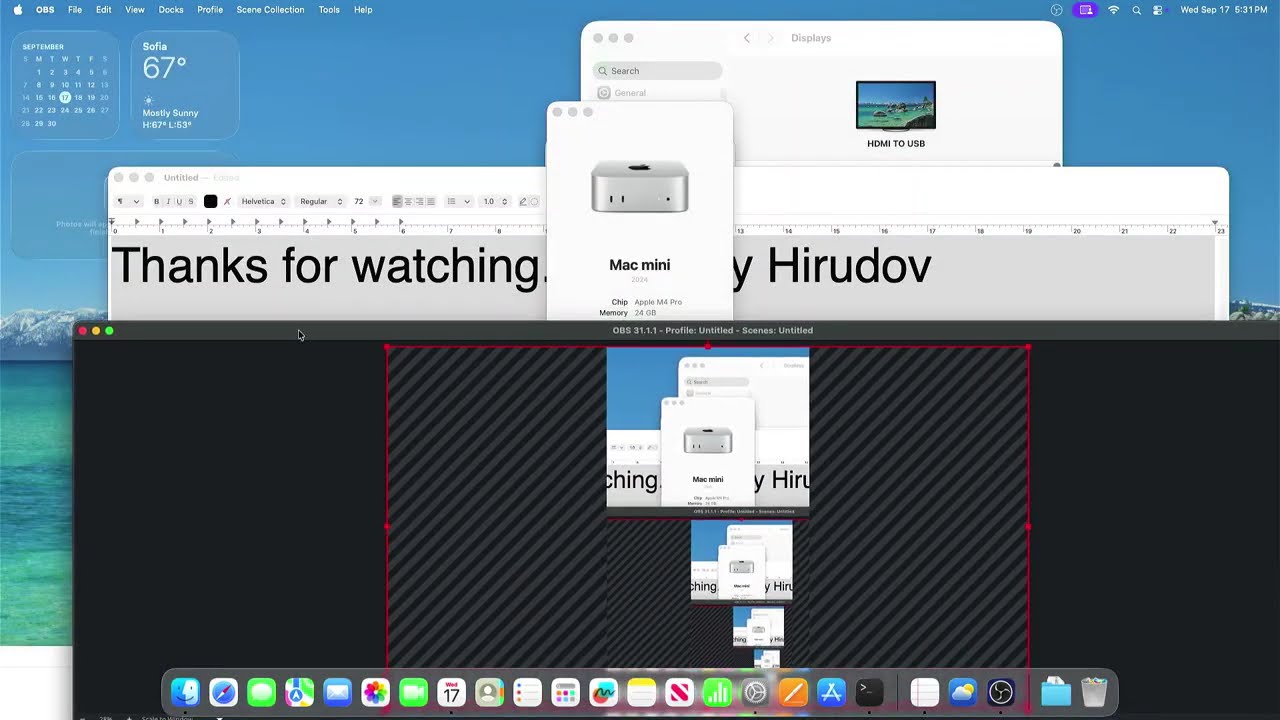Open Calendar app in the Dock
The height and width of the screenshot is (720, 1280).
point(451,692)
